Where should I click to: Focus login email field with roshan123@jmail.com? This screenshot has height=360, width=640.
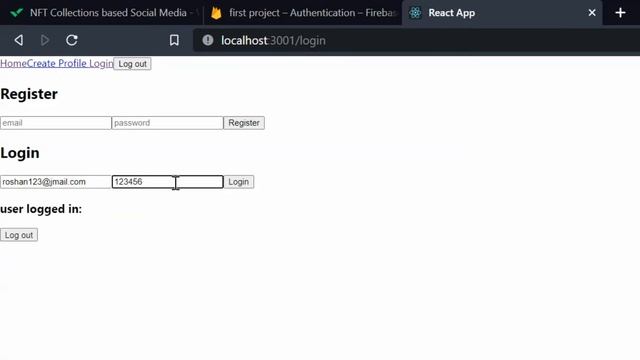56,182
